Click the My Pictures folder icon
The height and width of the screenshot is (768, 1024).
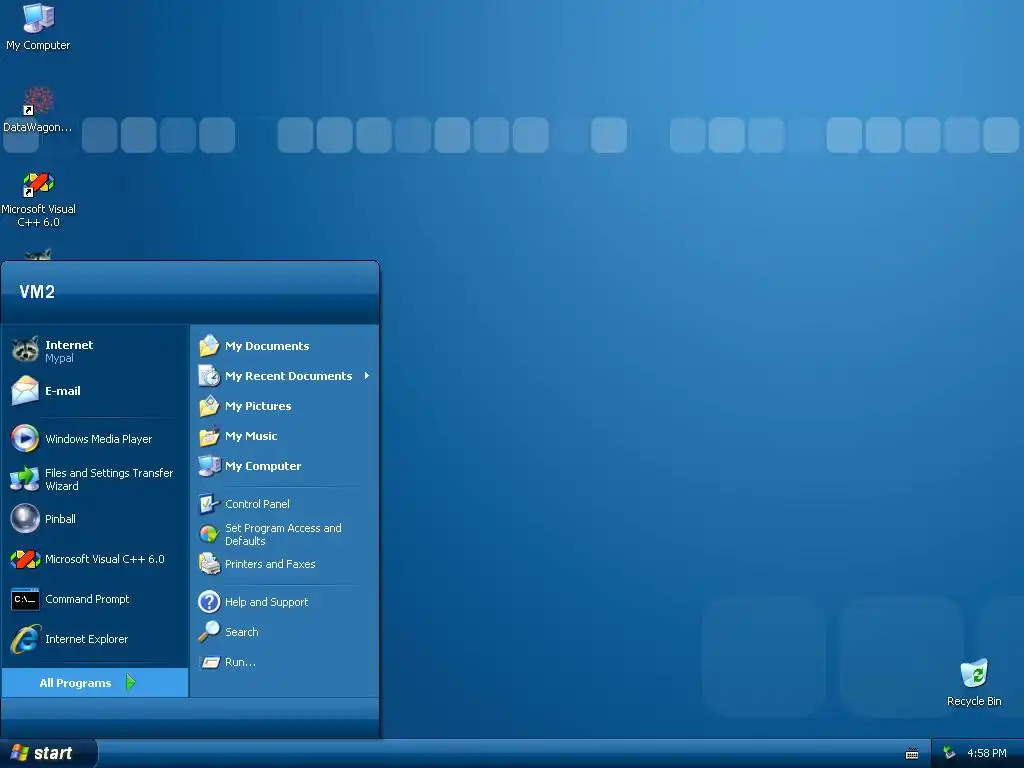click(x=209, y=406)
